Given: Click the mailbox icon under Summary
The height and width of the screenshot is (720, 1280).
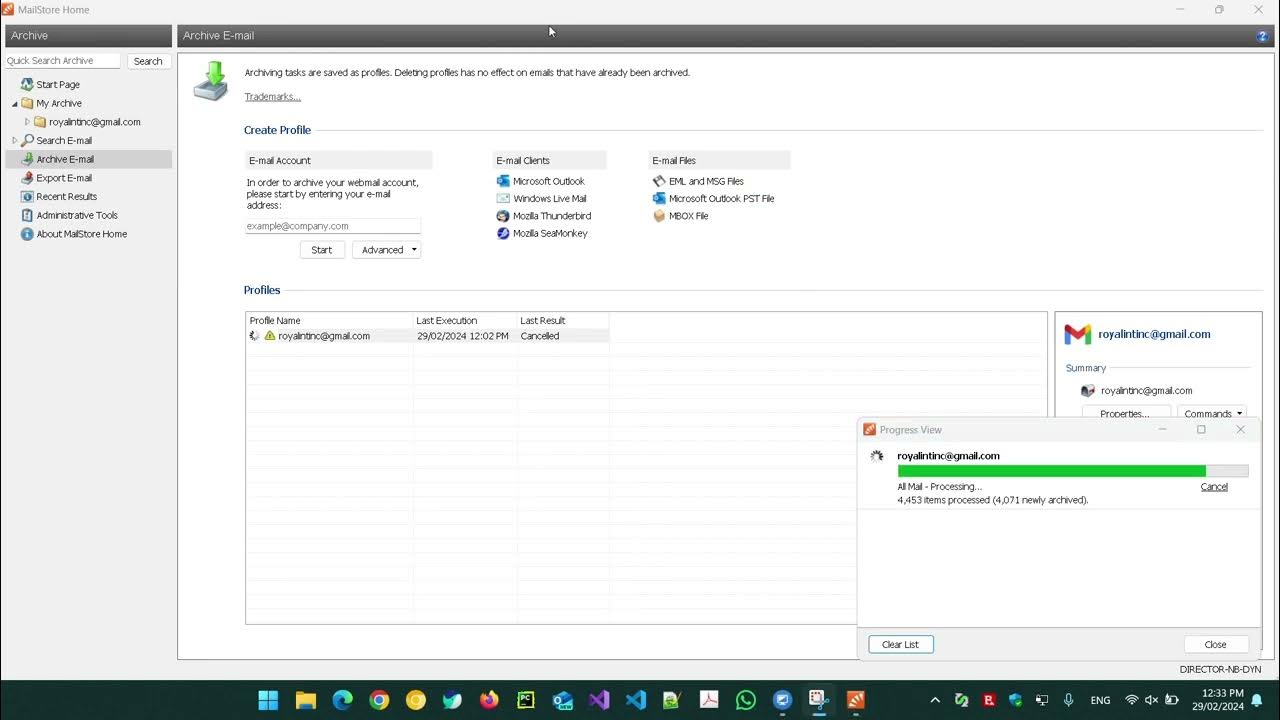Looking at the screenshot, I should coord(1088,391).
